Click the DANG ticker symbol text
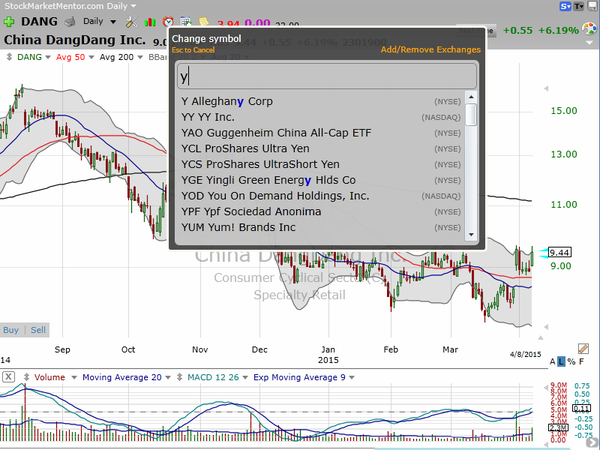 tap(39, 21)
